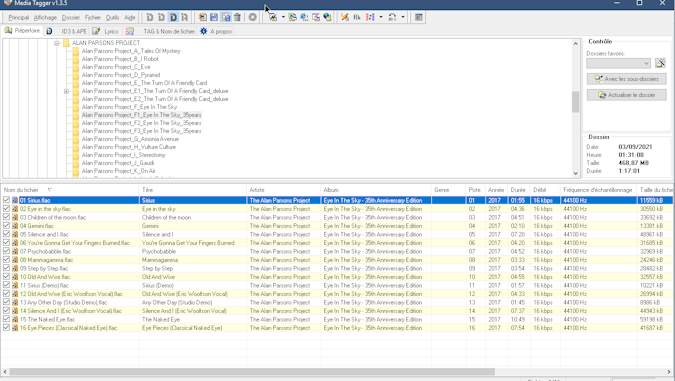Click folder tree scrollbar down arrow
Screen dimensions: 675x381
(x=576, y=173)
